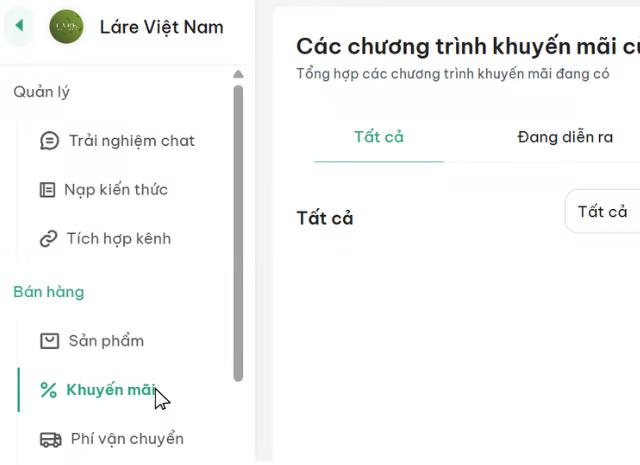Screen dimensions: 640x465
Task: Open Tích hợp kênh section
Action: point(118,239)
